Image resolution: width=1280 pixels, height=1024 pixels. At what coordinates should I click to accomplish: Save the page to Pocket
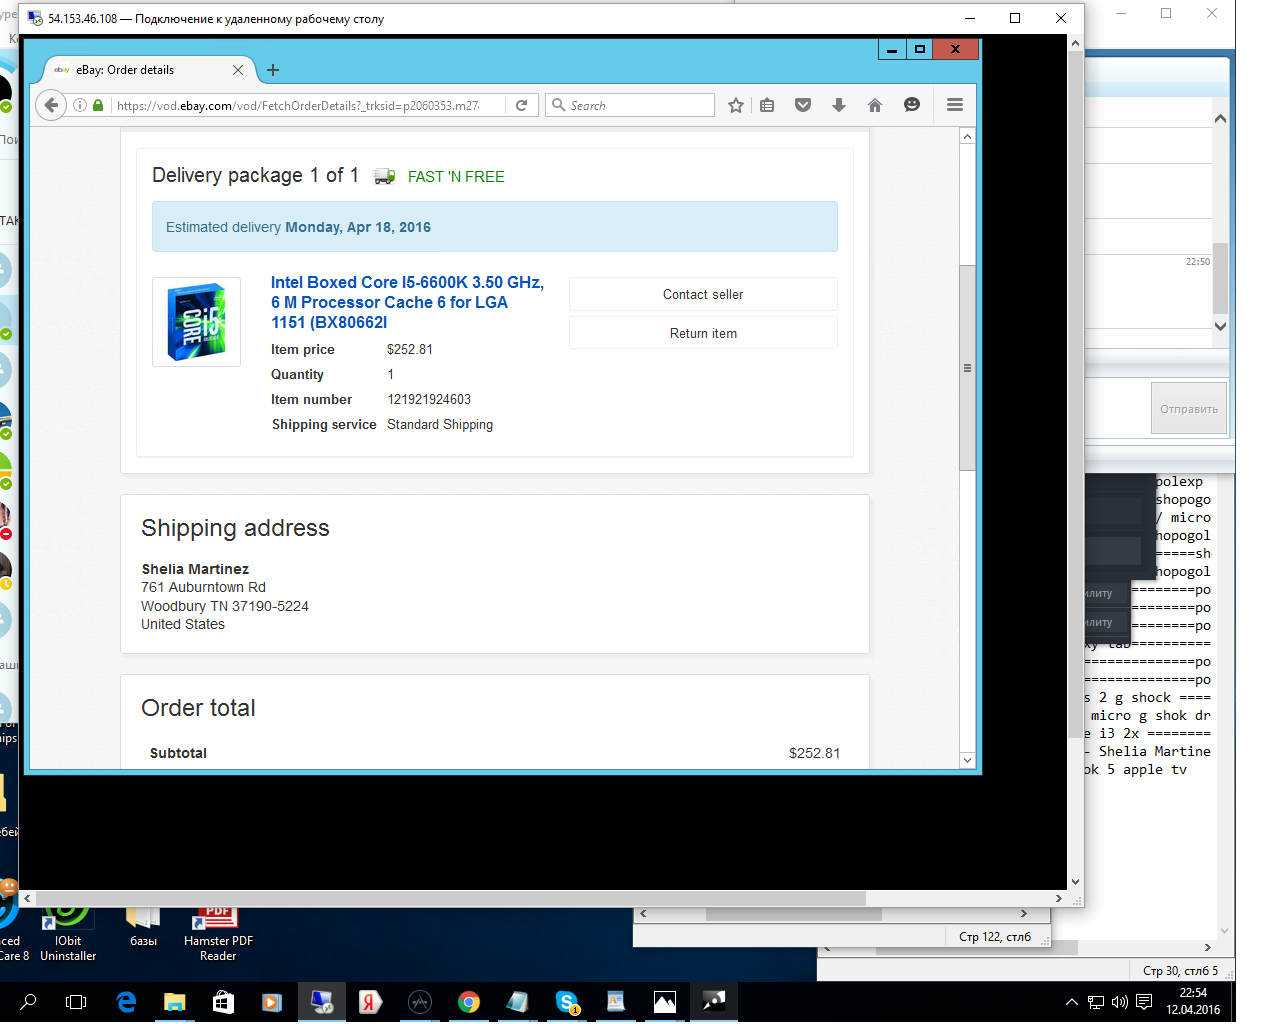click(x=803, y=105)
